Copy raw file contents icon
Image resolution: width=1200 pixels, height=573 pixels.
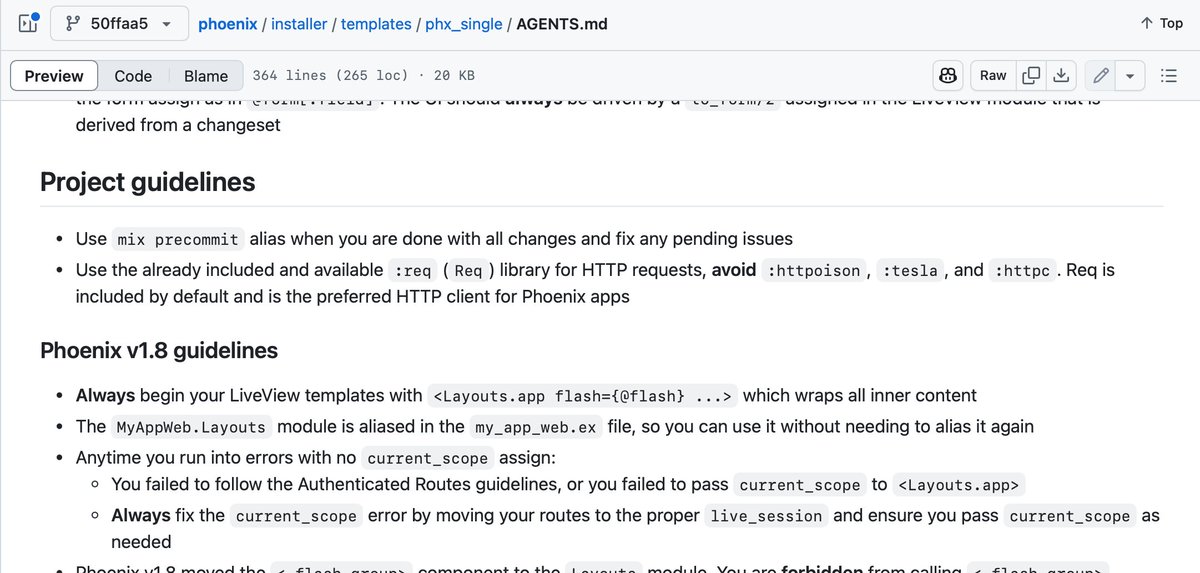(x=1031, y=75)
